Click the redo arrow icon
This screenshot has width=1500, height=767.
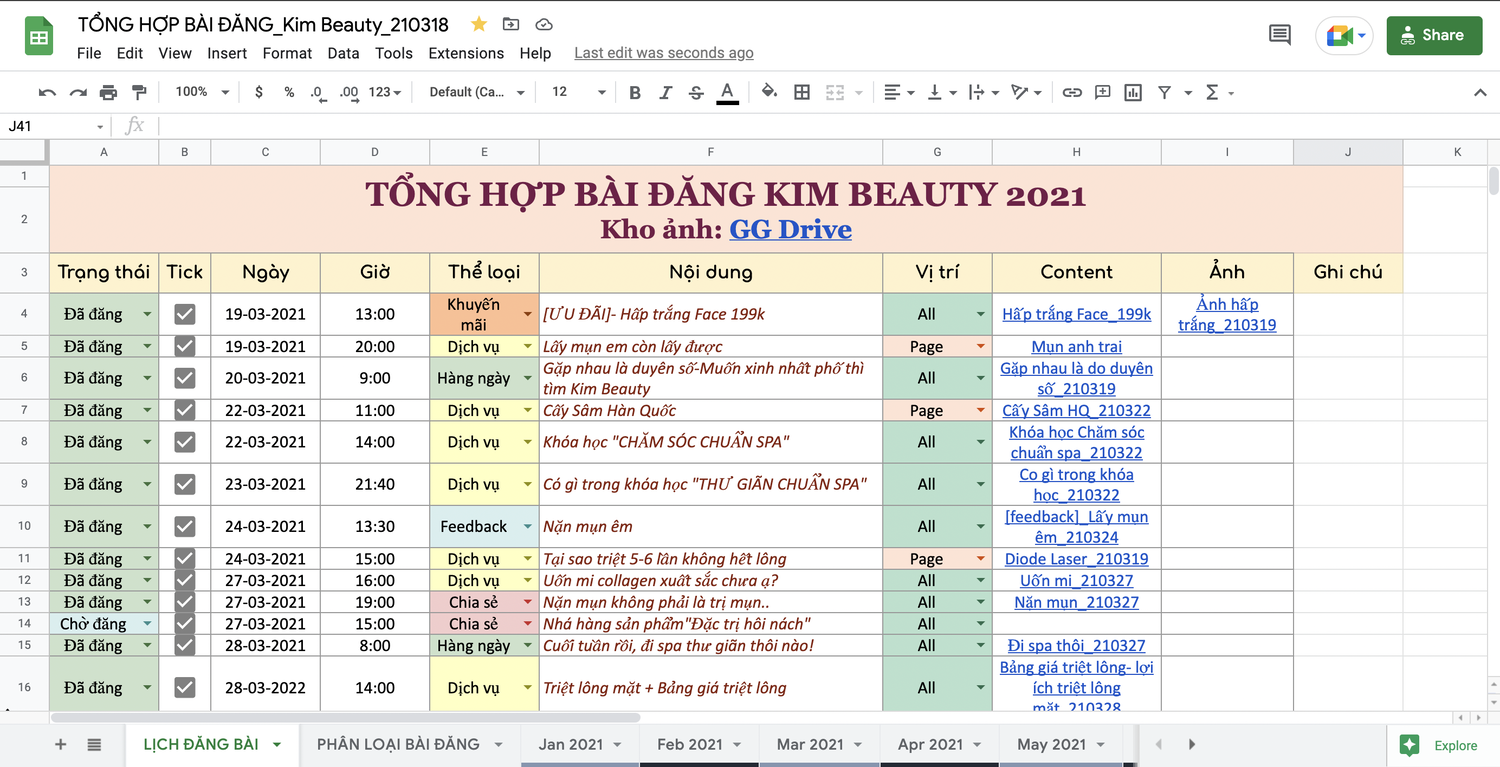coord(78,92)
